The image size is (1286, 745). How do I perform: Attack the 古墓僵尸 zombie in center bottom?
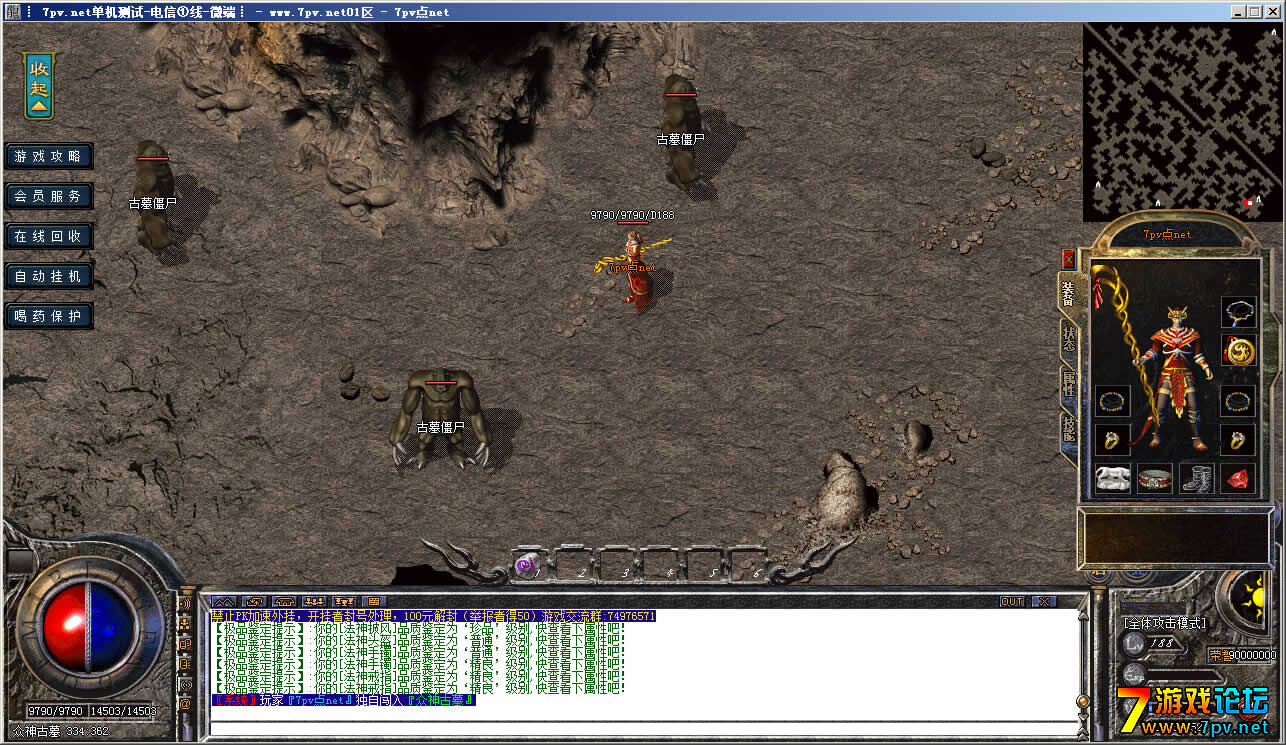coord(441,417)
